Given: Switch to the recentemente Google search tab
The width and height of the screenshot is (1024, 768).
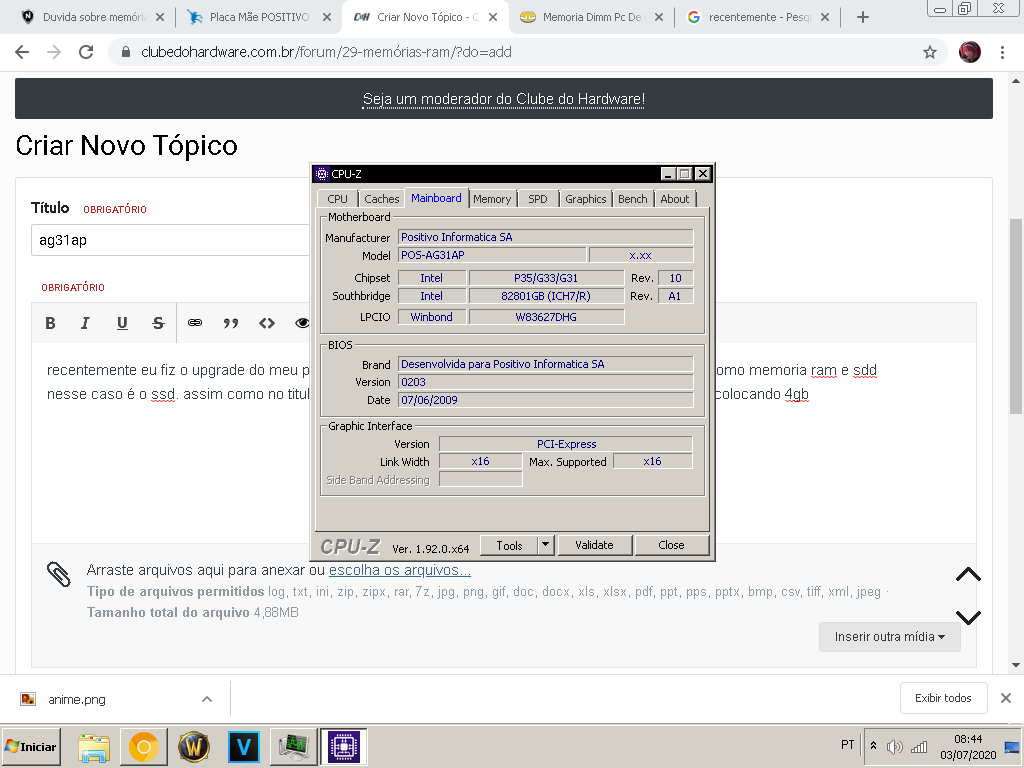Looking at the screenshot, I should coord(758,17).
